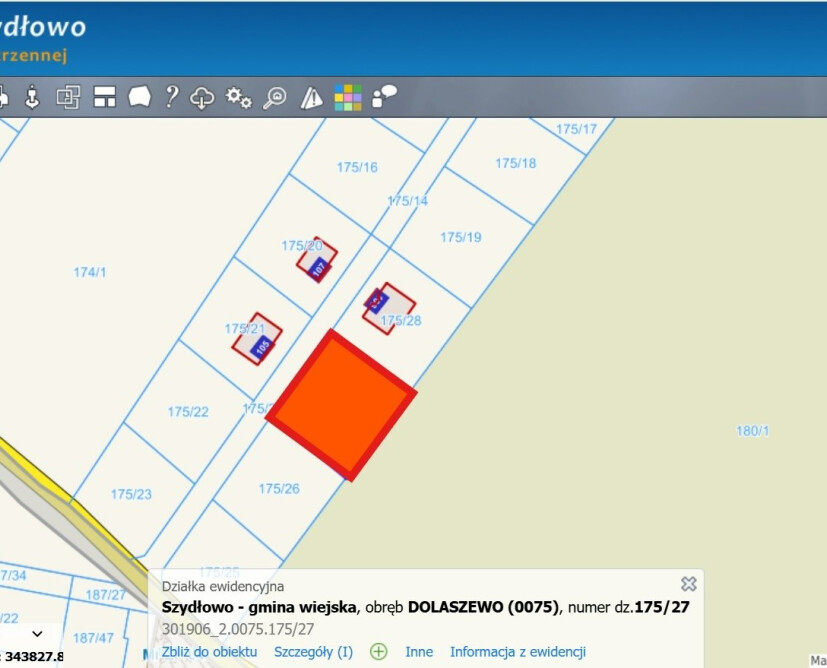Click the warning triangle icon
The width and height of the screenshot is (827, 668).
point(312,97)
